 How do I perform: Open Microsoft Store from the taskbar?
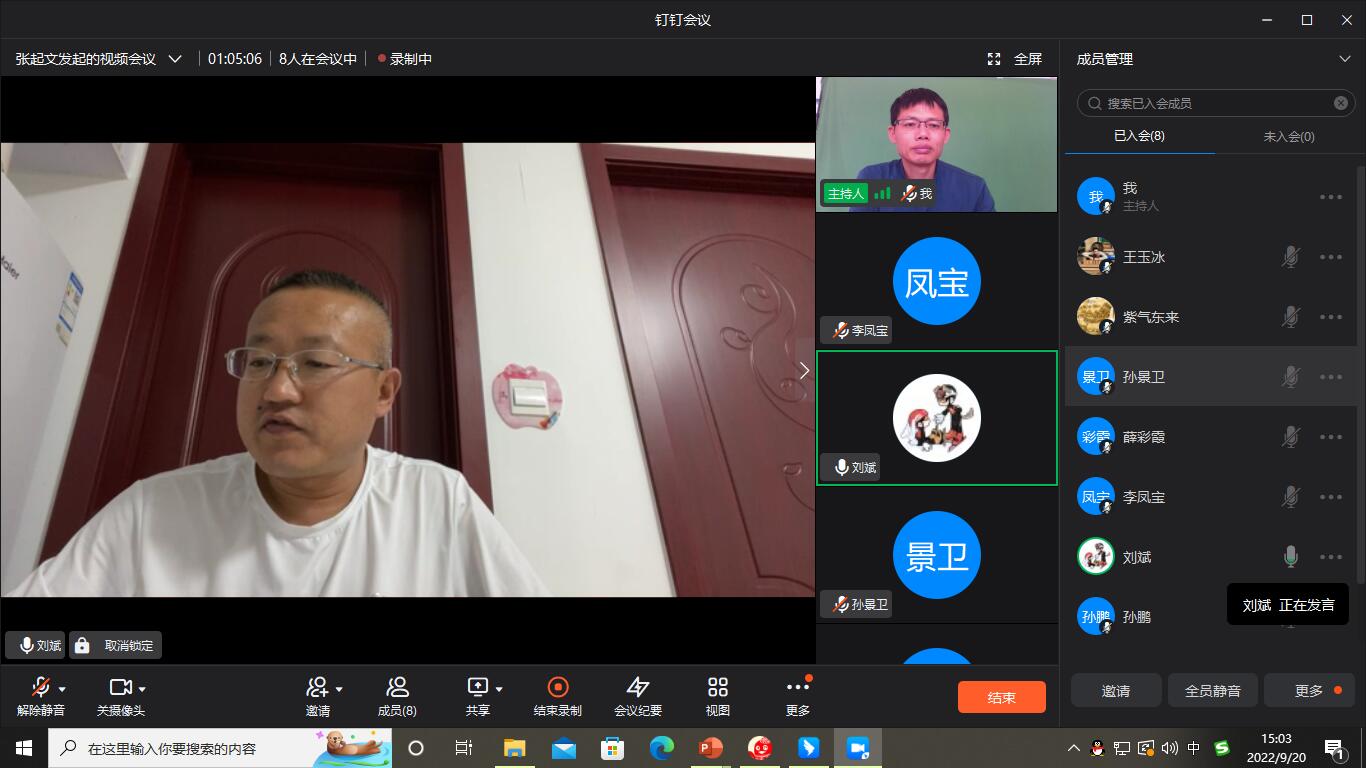tap(613, 748)
